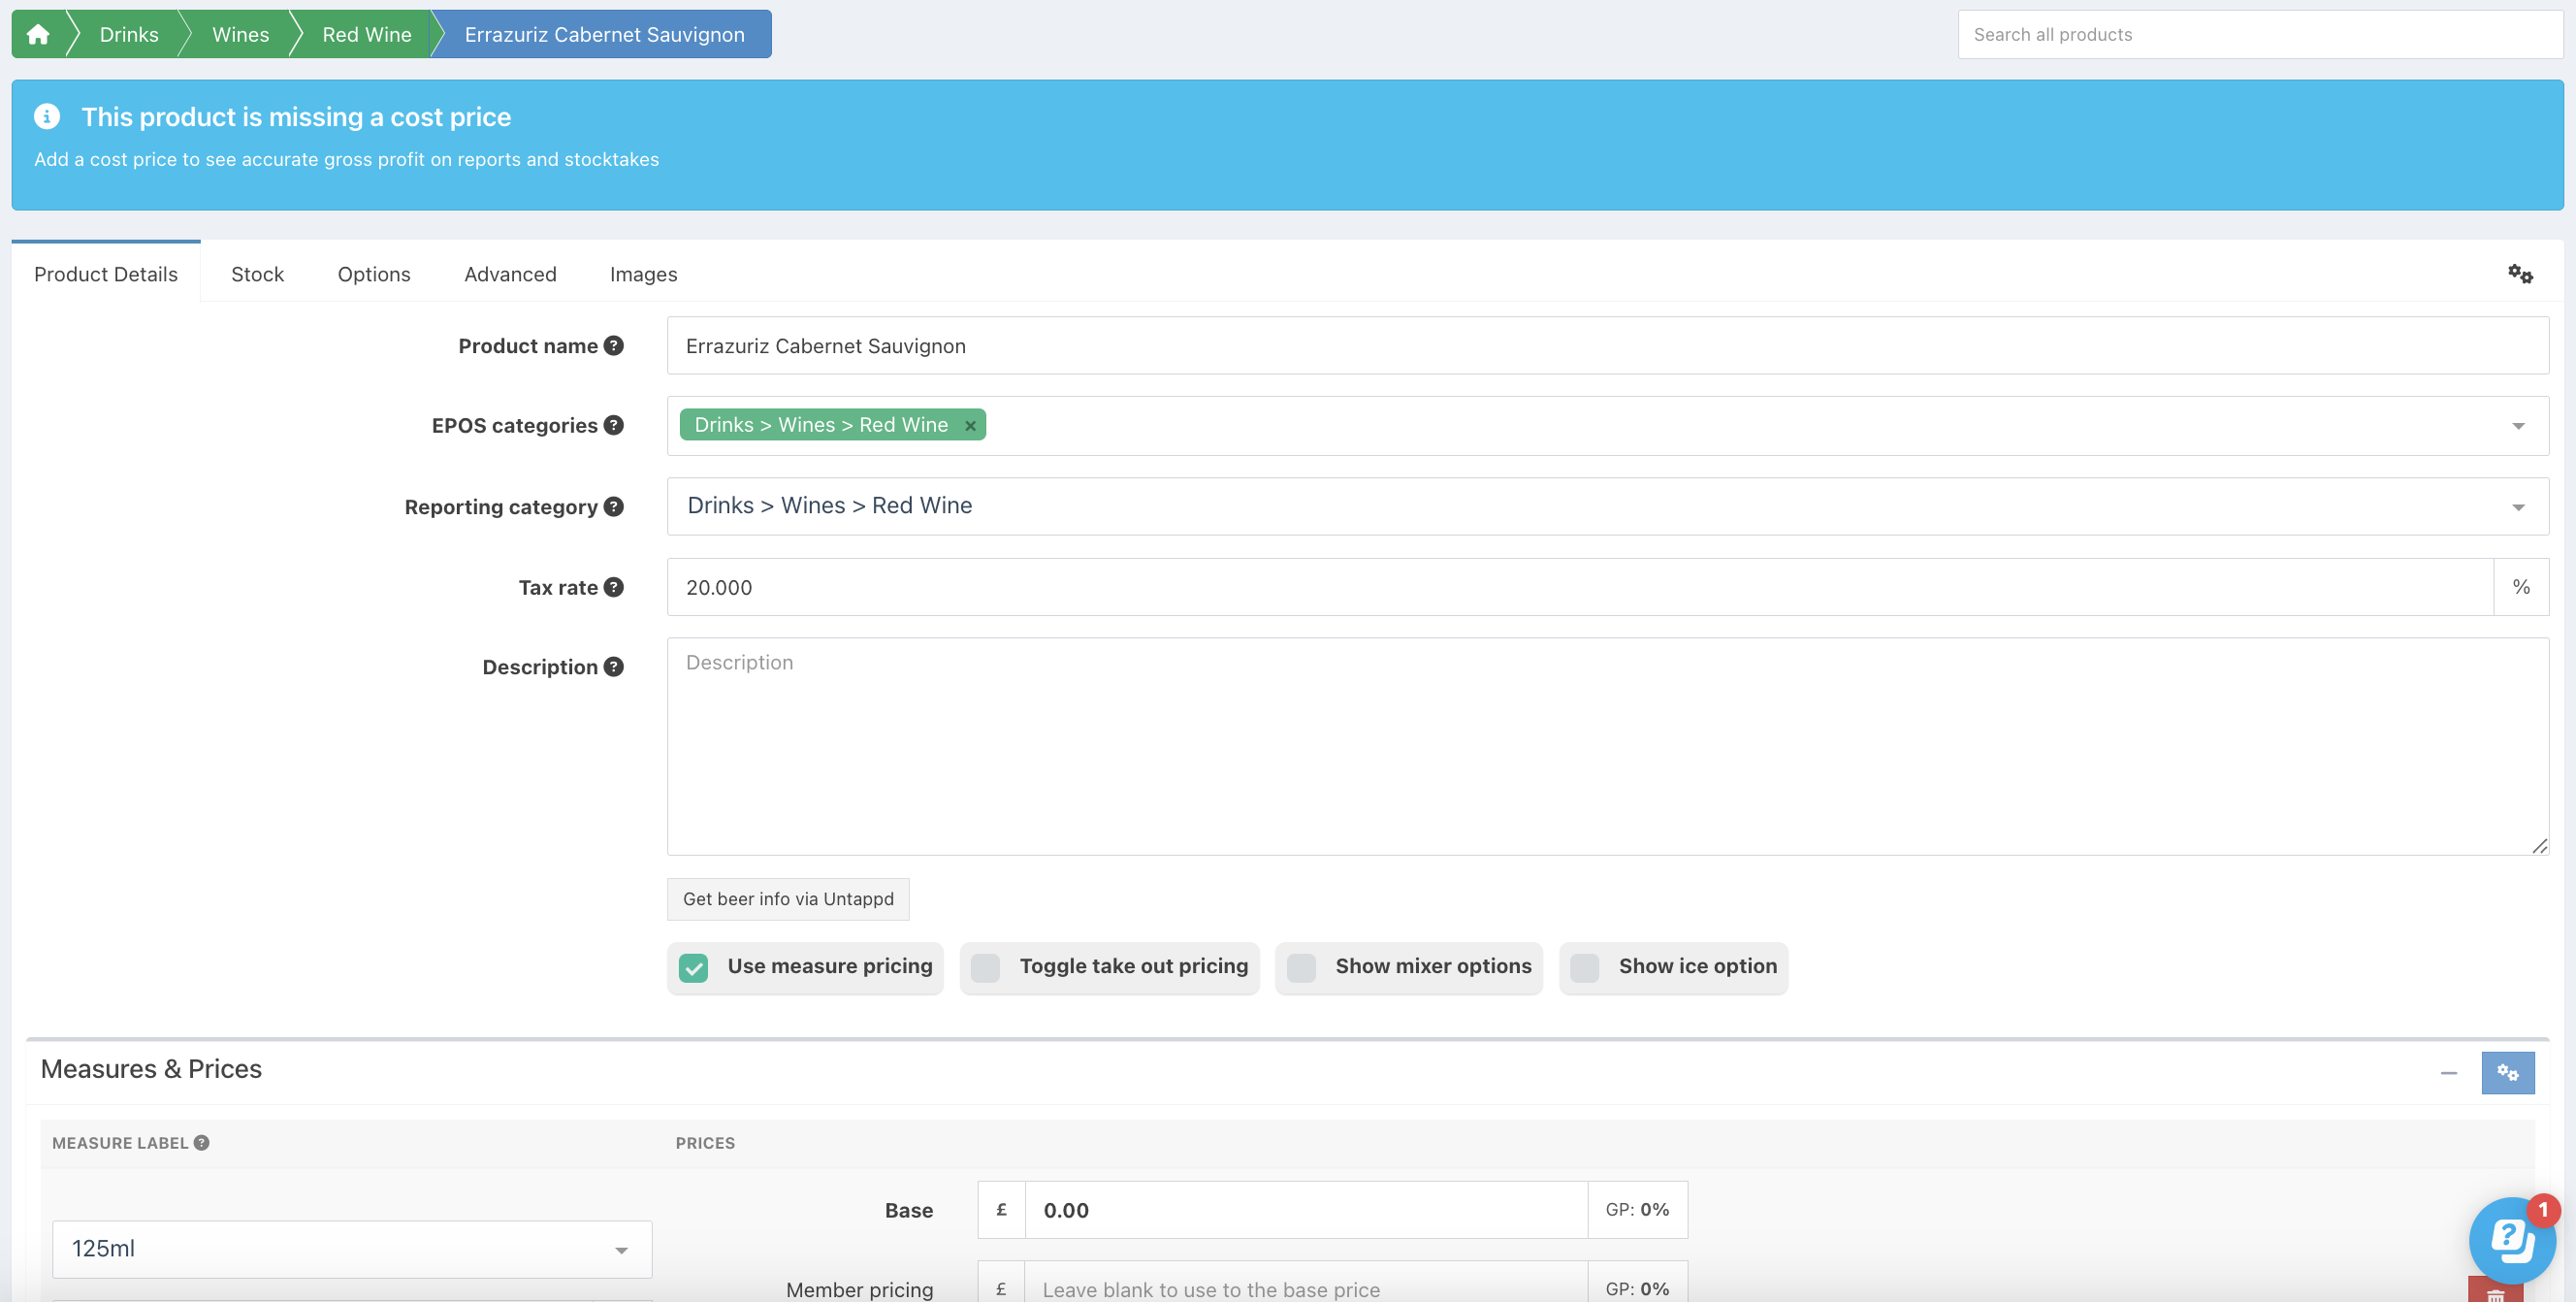Expand the EPOS categories dropdown

(x=2518, y=426)
